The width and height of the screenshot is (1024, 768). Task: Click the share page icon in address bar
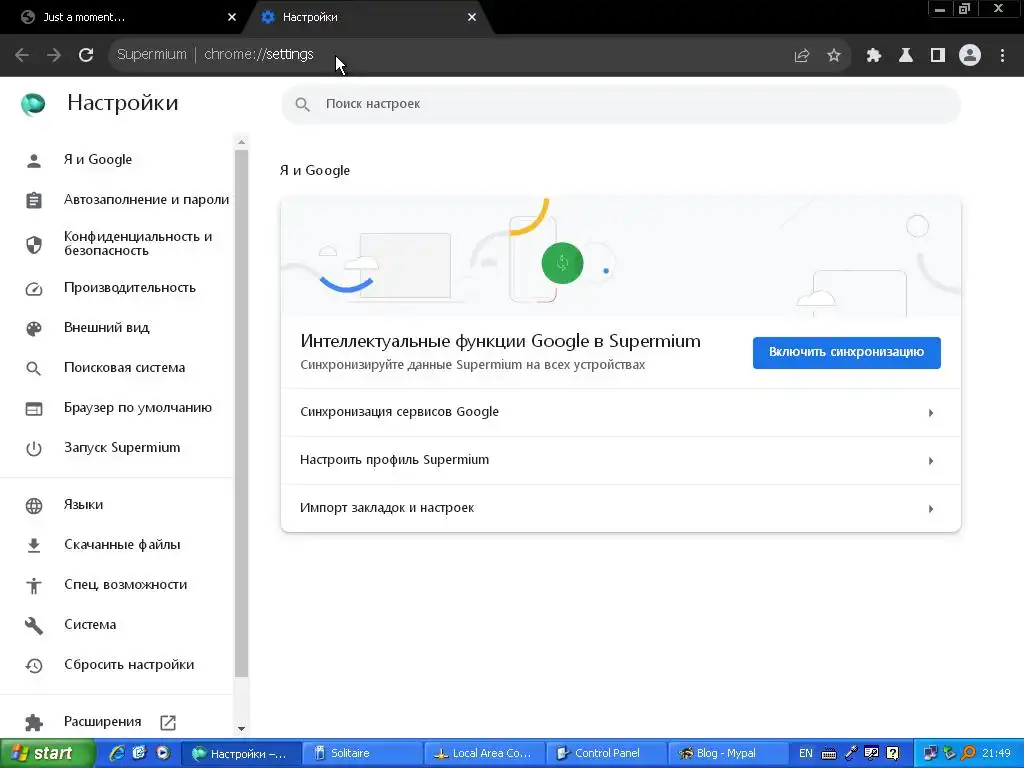coord(801,56)
